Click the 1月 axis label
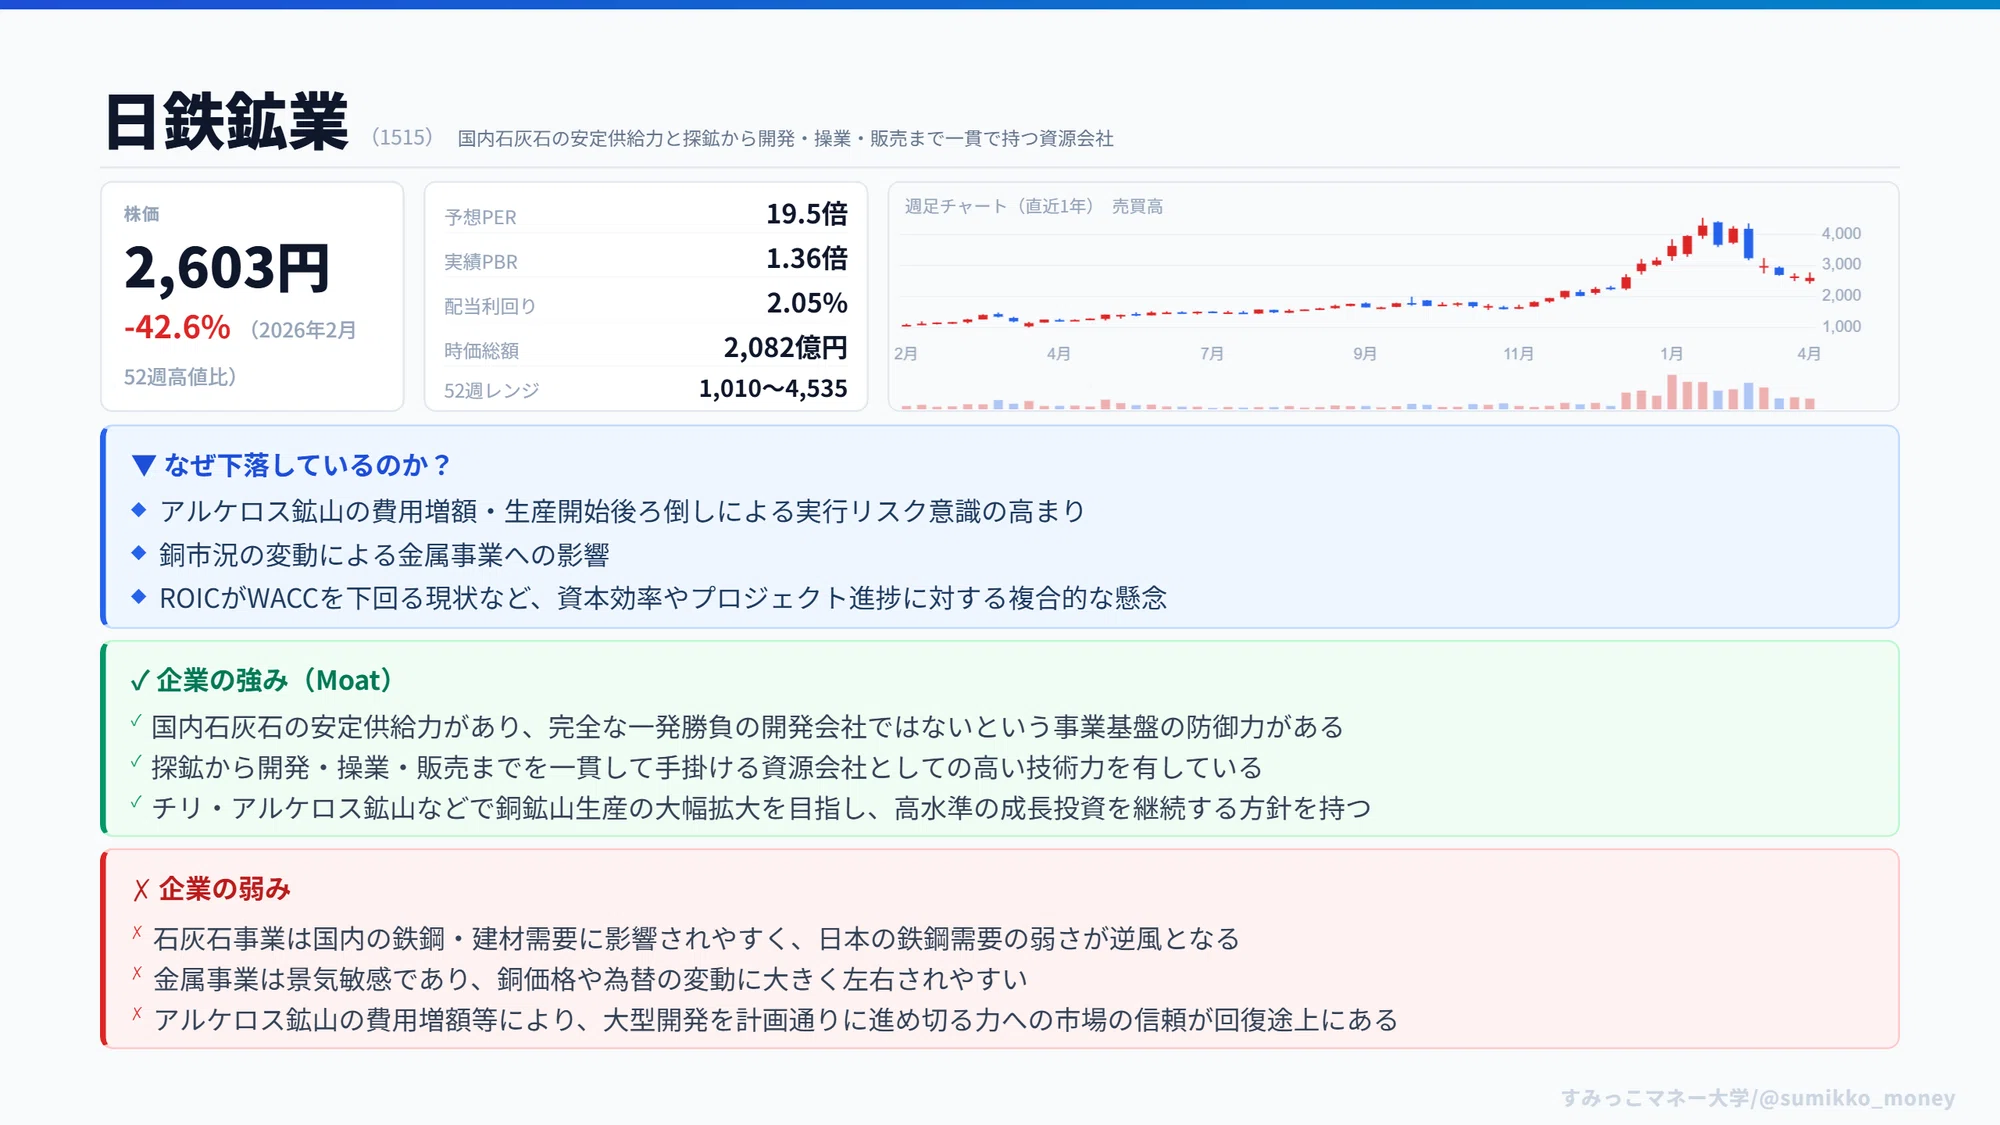 [1671, 354]
